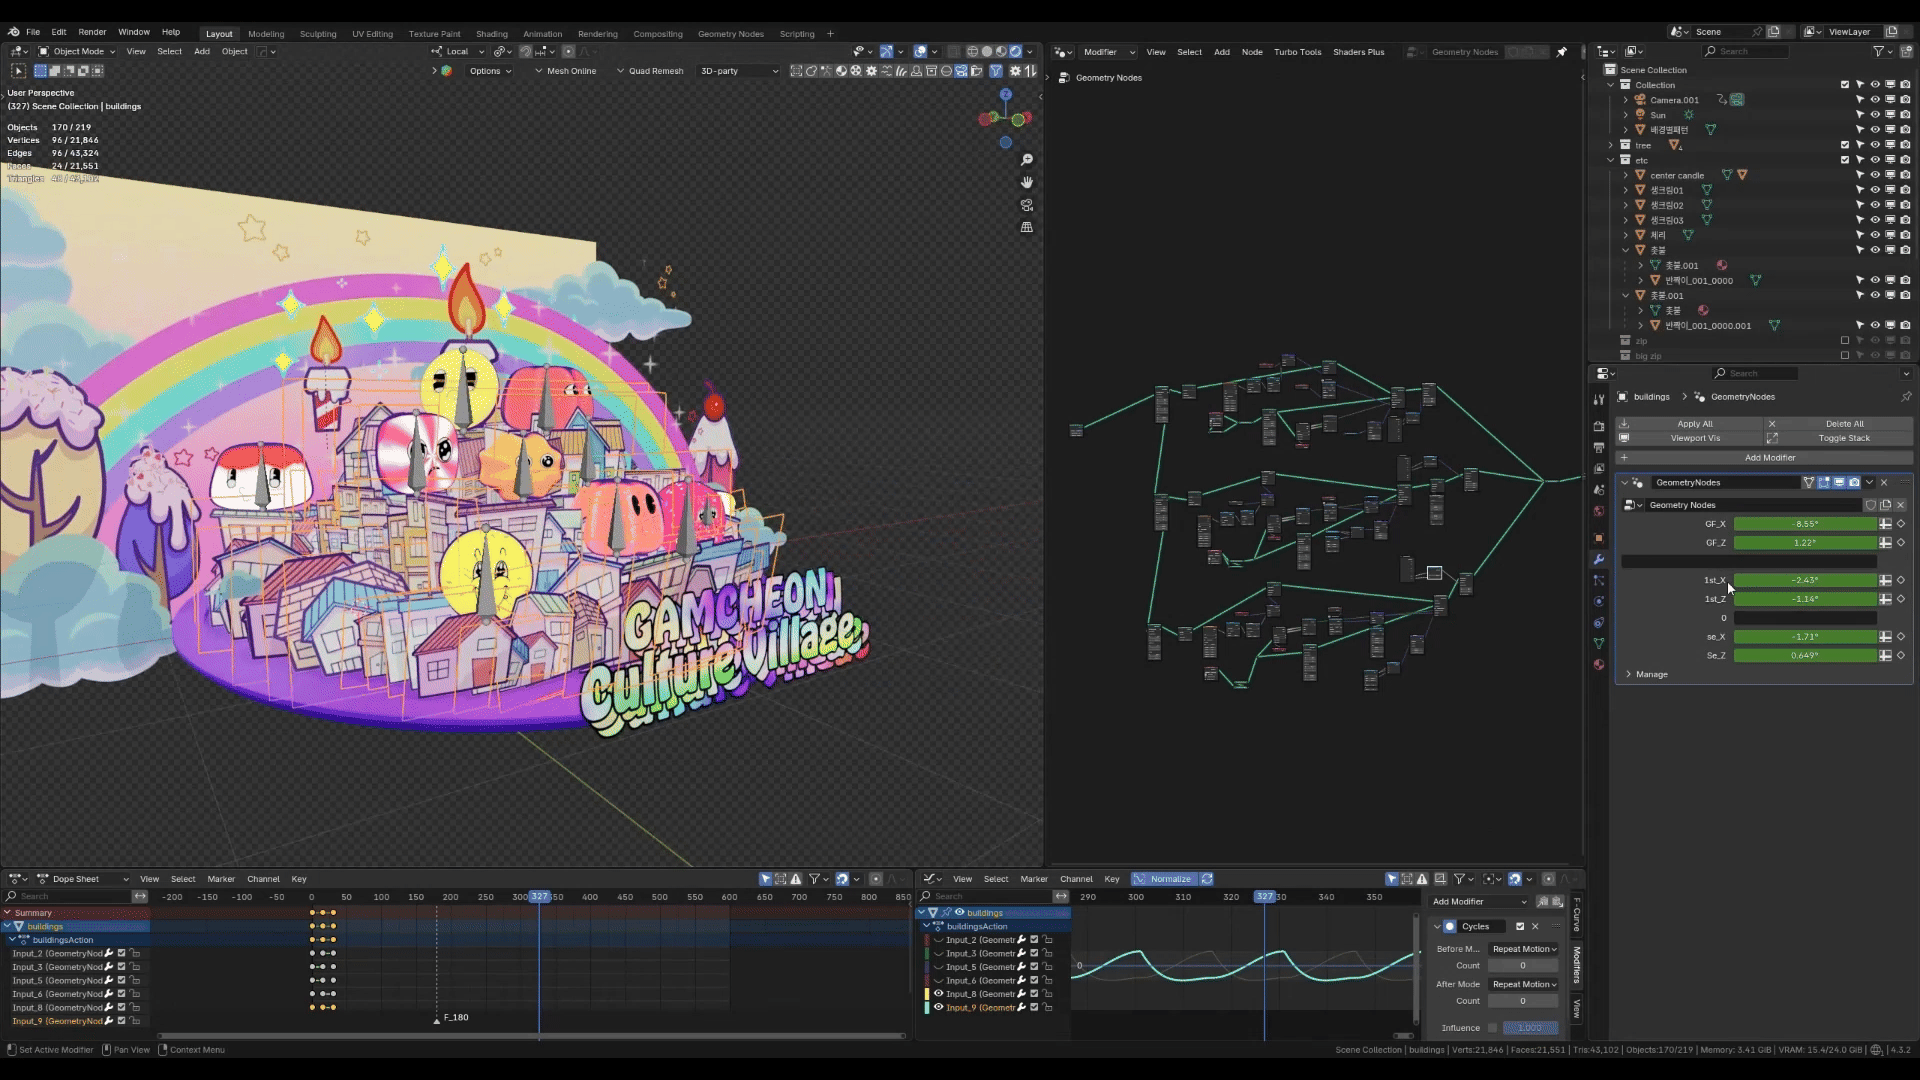
Task: Click the Blender logo icon
Action: coord(13,32)
